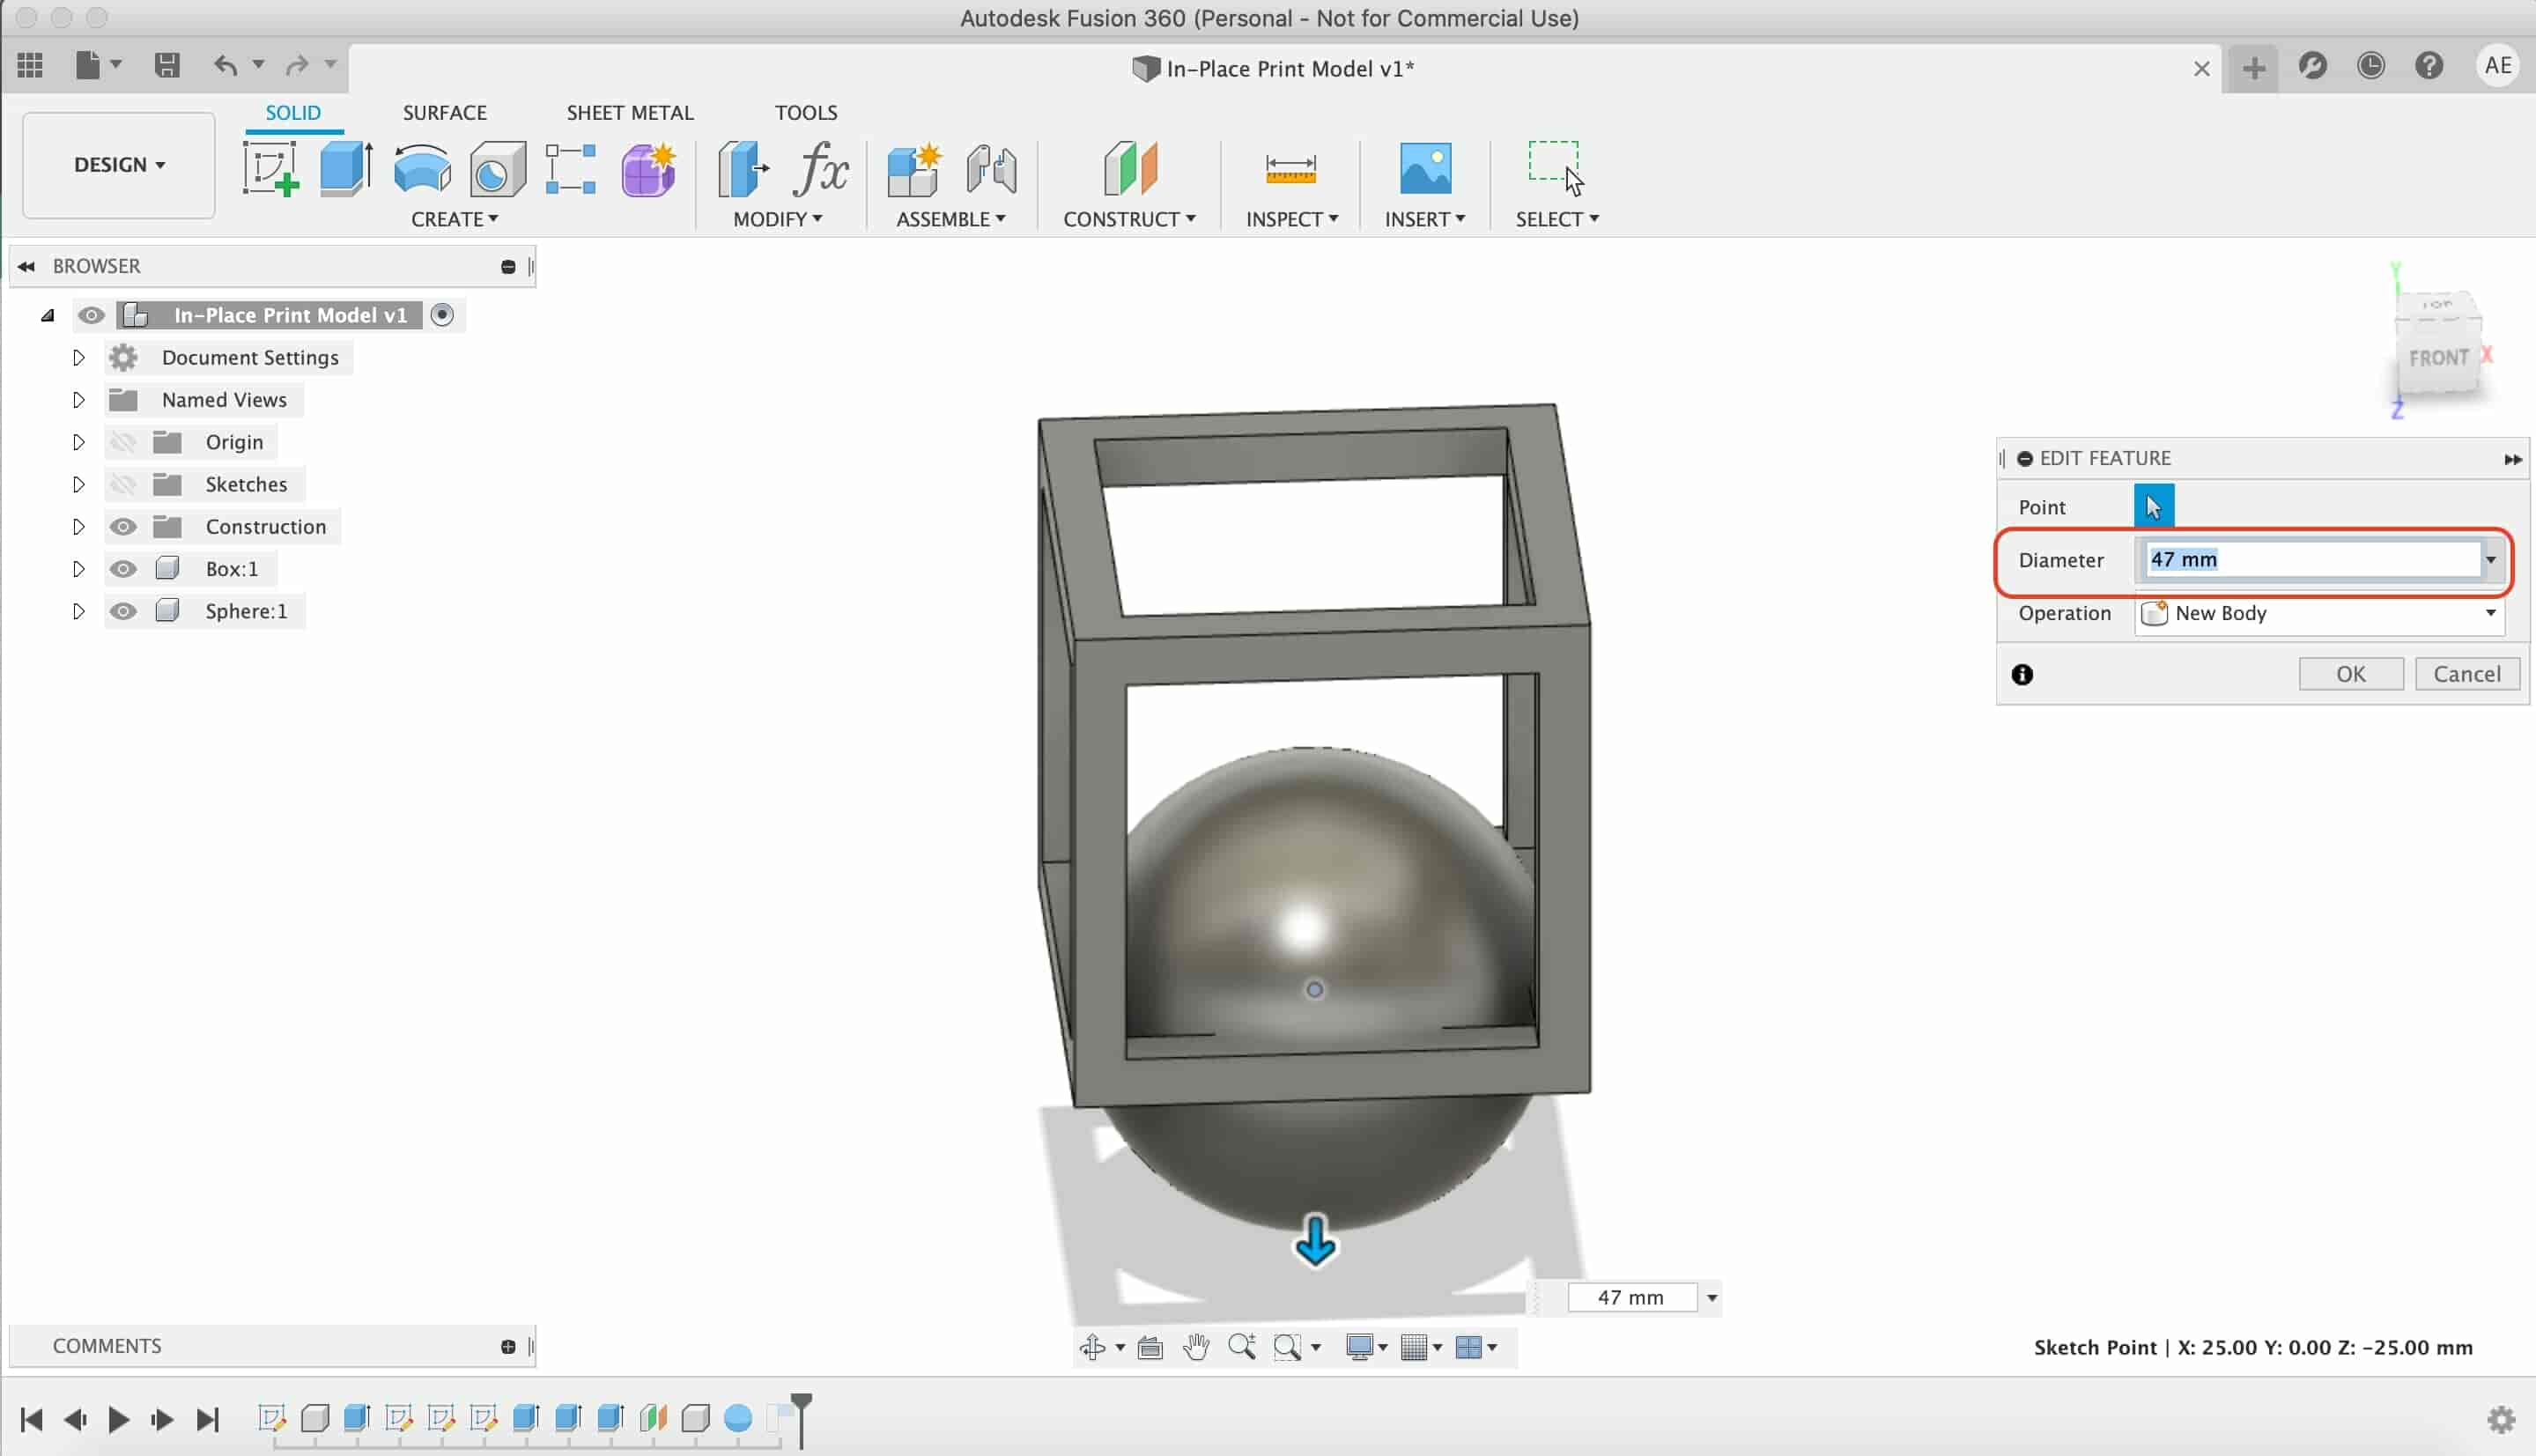Open the CREATE menu

tap(454, 219)
